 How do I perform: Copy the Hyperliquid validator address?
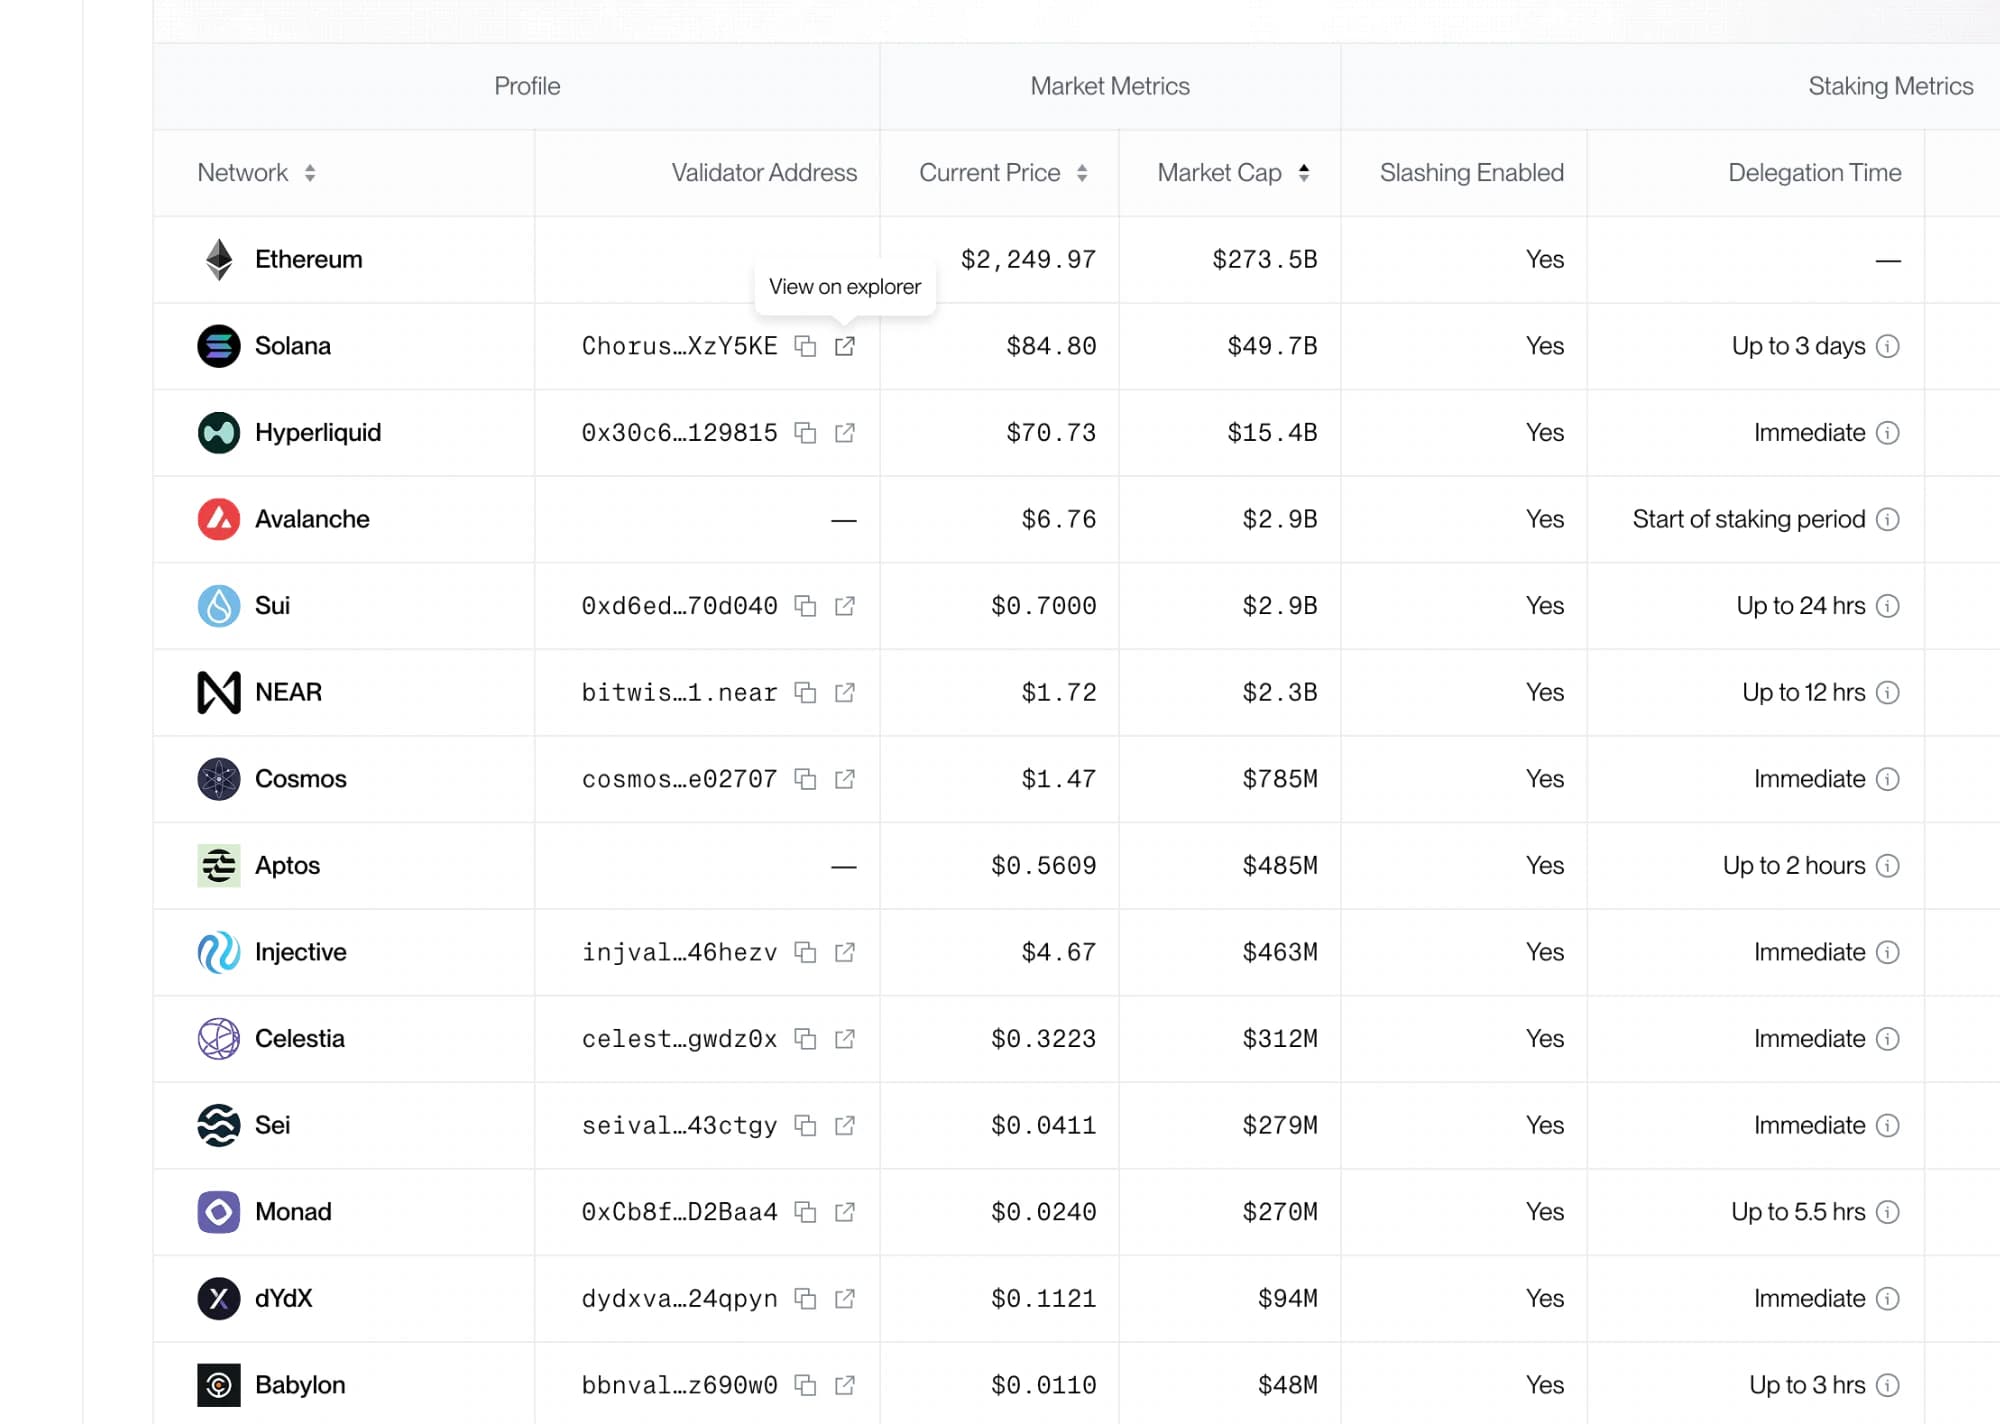(x=805, y=433)
